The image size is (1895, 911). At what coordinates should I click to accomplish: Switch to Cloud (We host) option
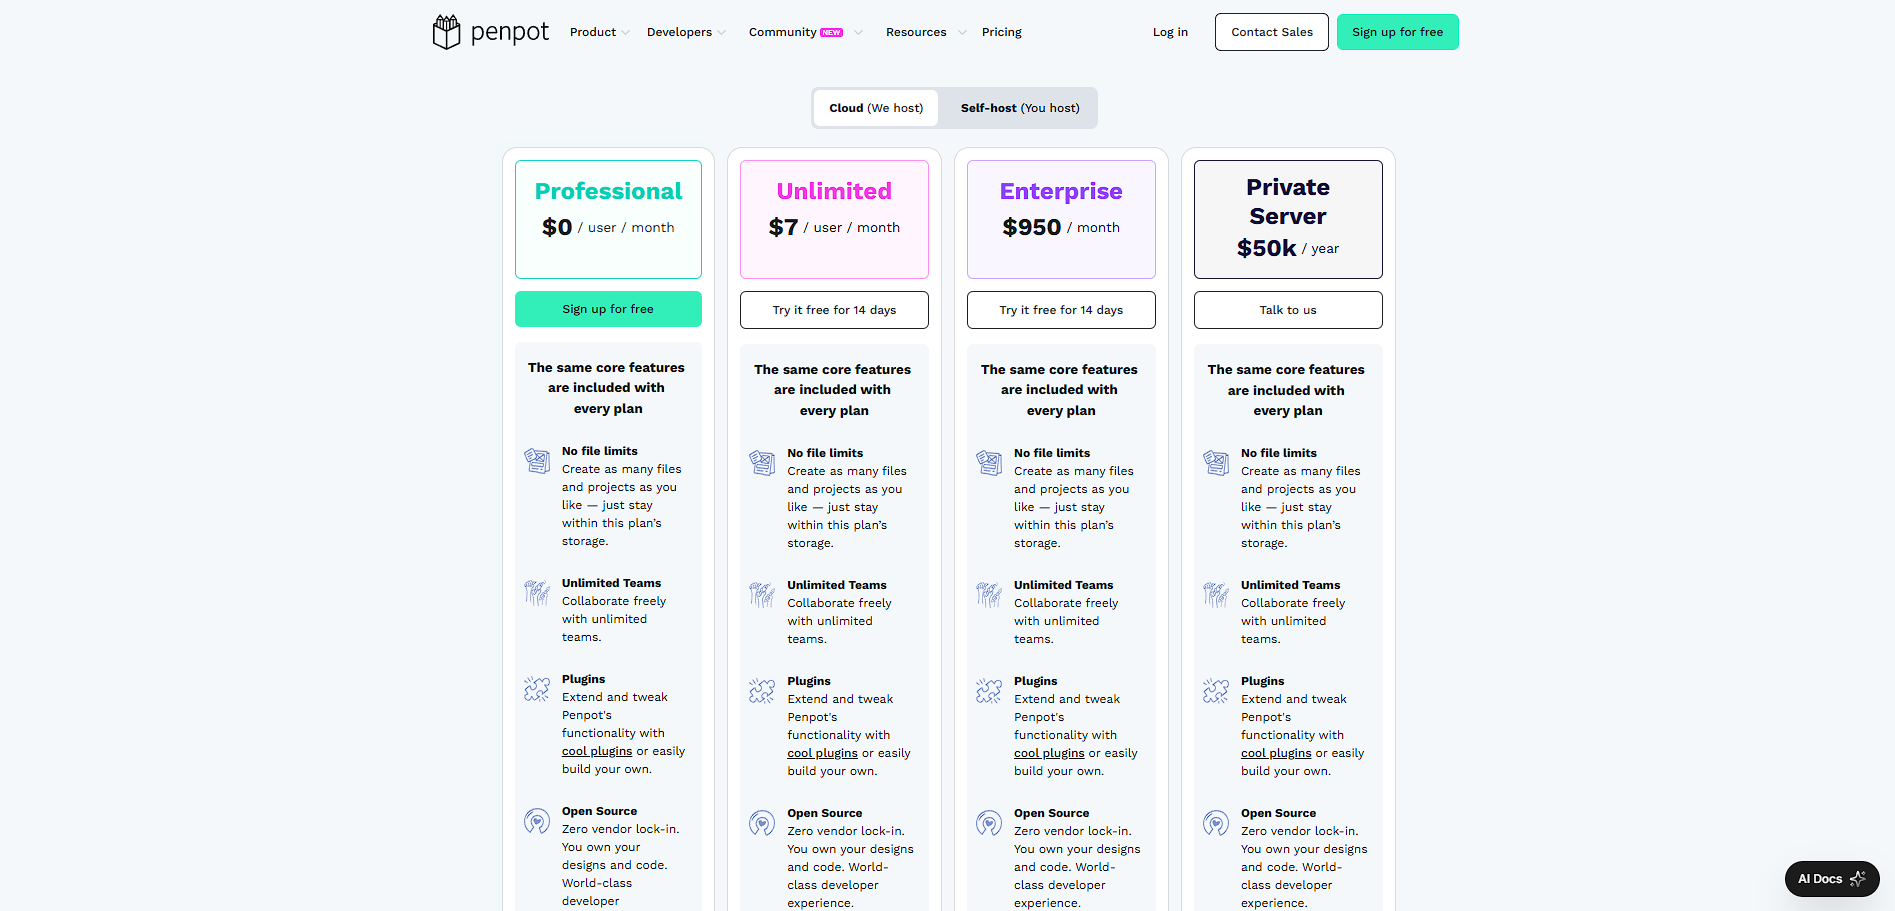pyautogui.click(x=876, y=108)
